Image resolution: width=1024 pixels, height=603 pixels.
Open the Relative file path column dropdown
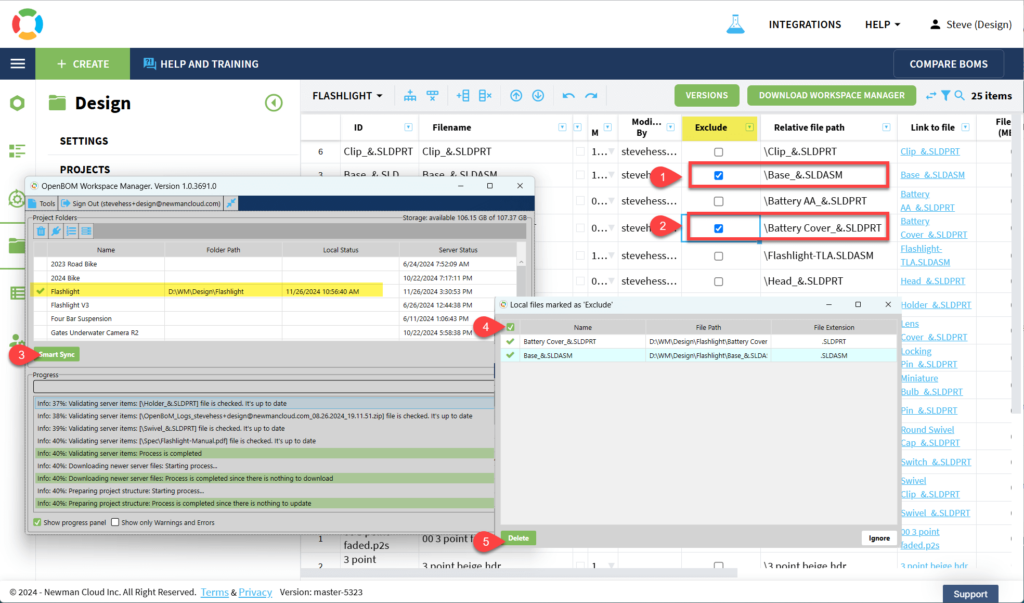click(886, 127)
